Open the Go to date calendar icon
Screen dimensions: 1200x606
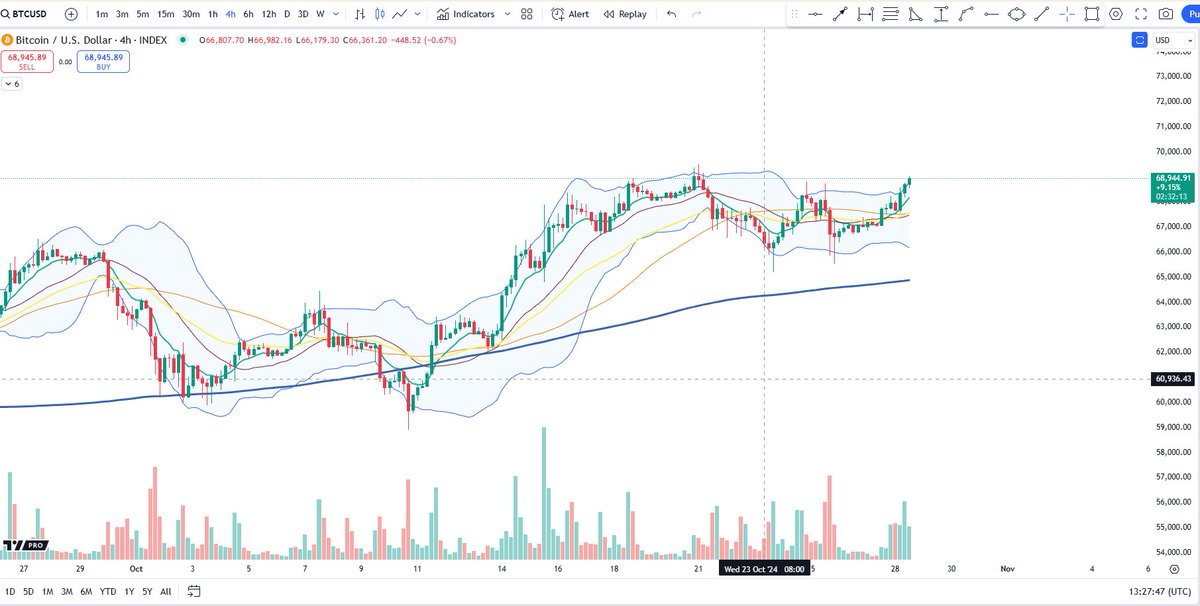(196, 591)
